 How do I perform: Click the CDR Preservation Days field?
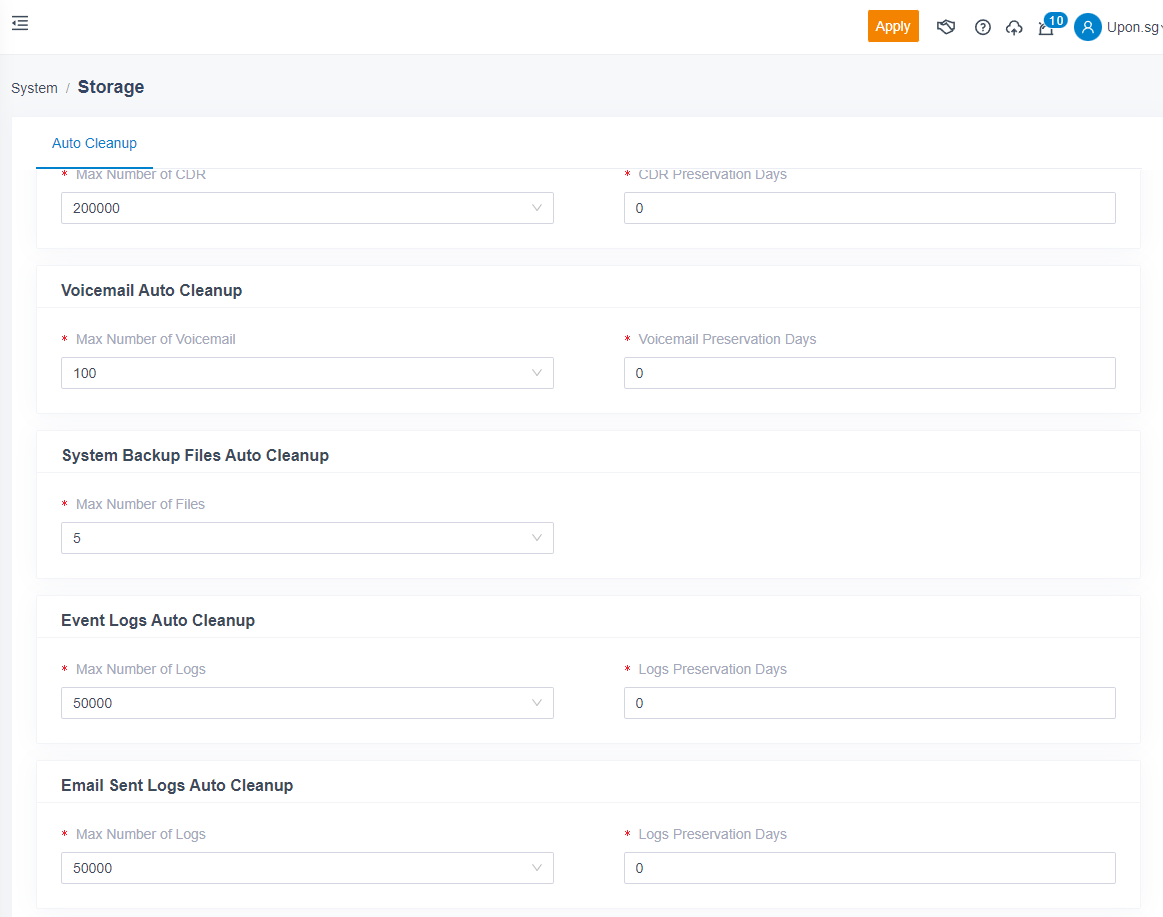point(869,208)
